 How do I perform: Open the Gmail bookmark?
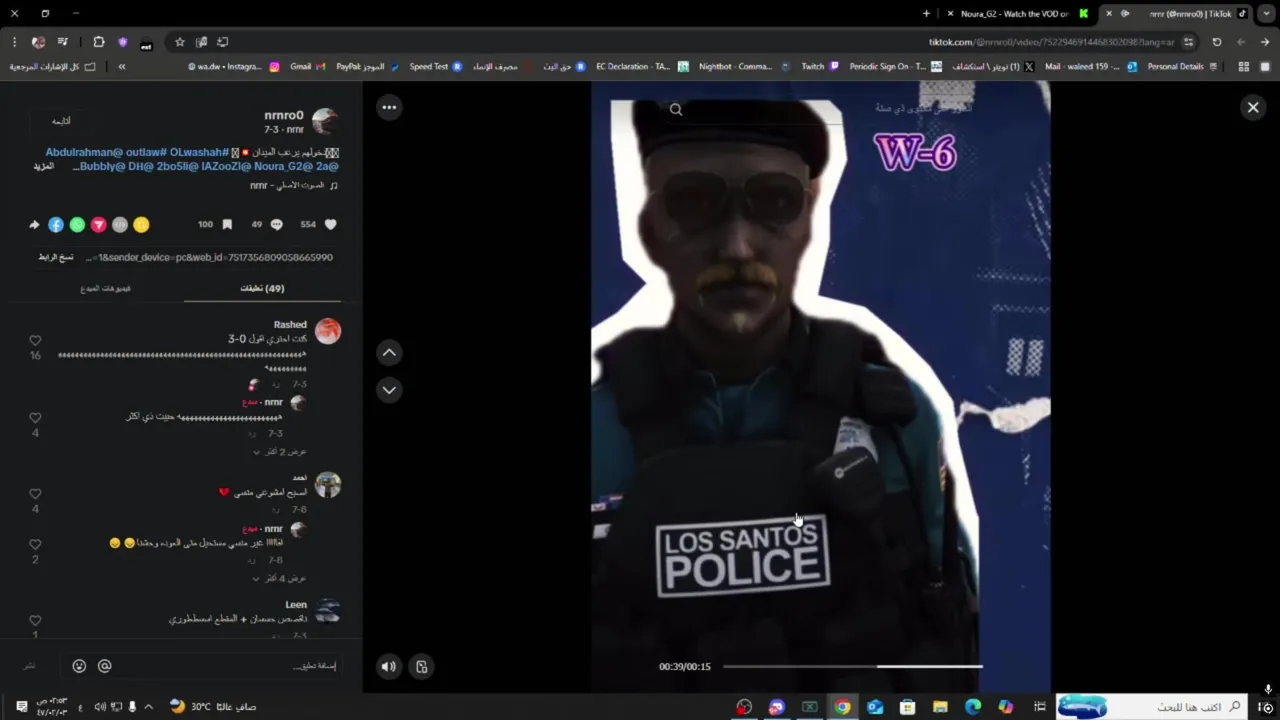click(x=307, y=66)
